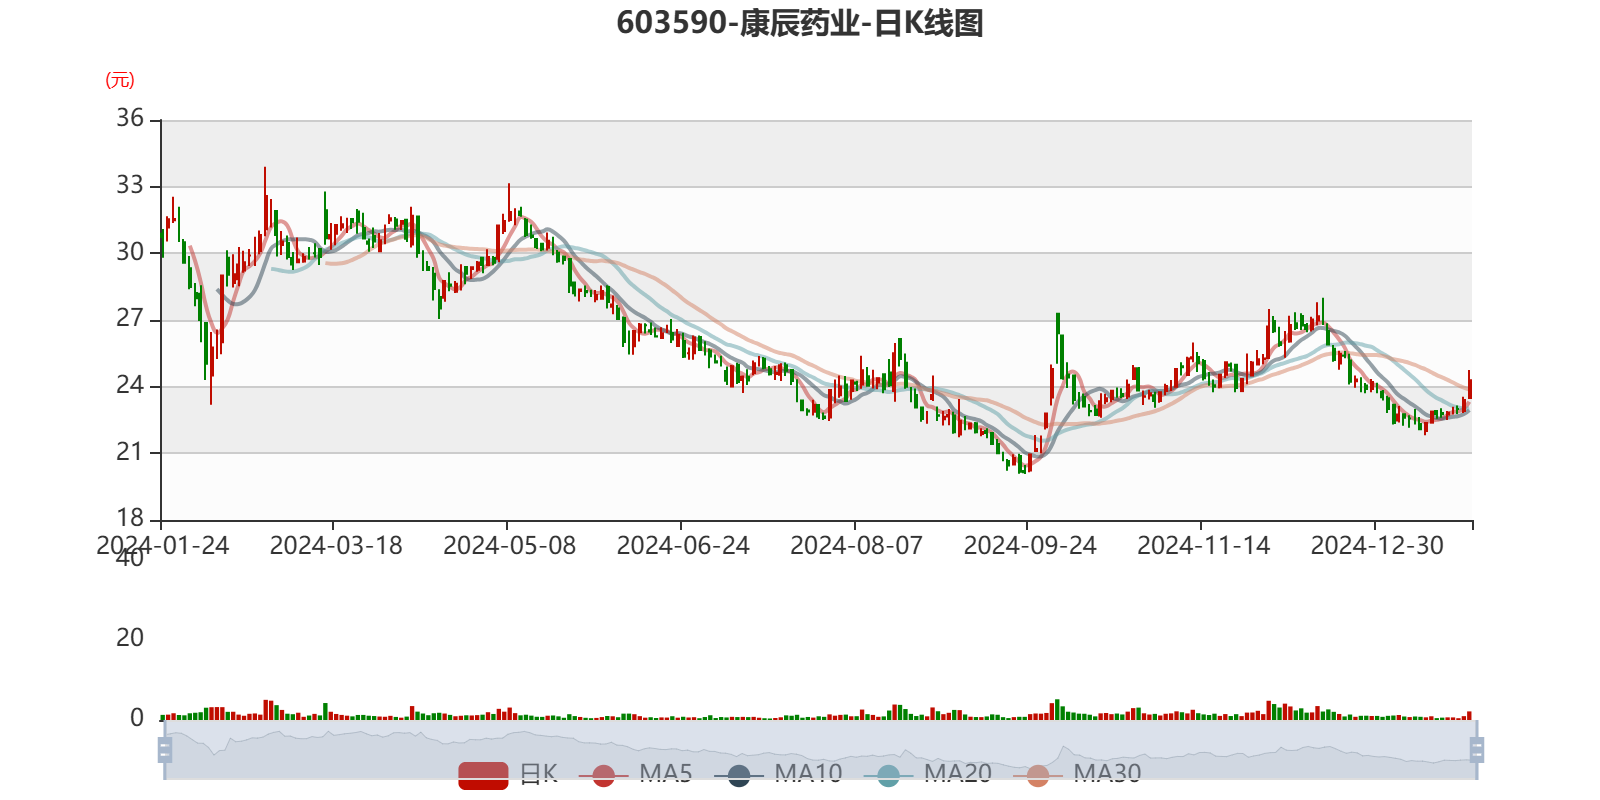Click the 0 volume axis label

pos(137,718)
